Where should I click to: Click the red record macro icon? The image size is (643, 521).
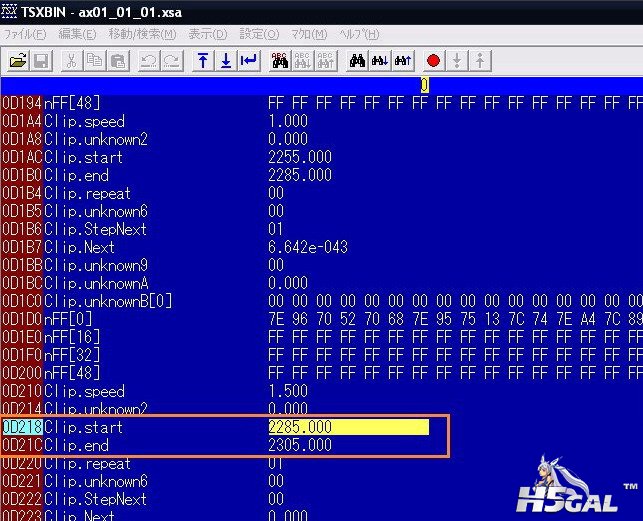pos(433,61)
